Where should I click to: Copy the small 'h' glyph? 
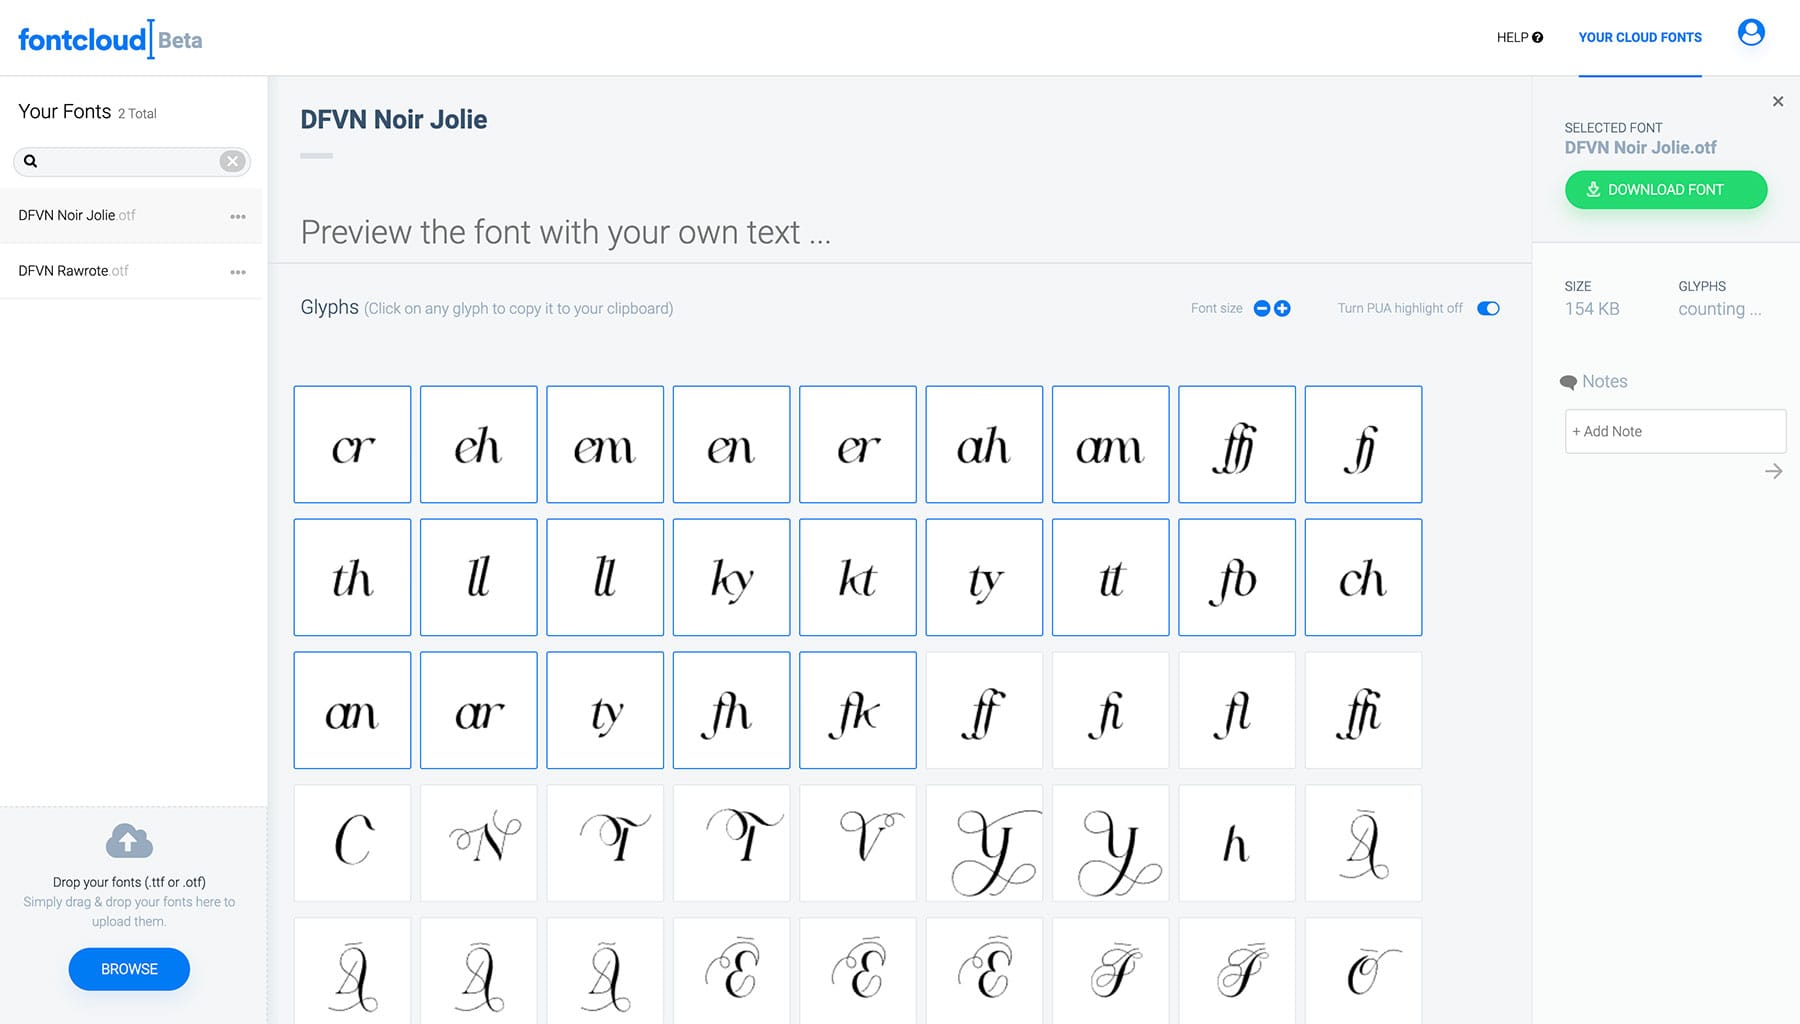[1237, 843]
